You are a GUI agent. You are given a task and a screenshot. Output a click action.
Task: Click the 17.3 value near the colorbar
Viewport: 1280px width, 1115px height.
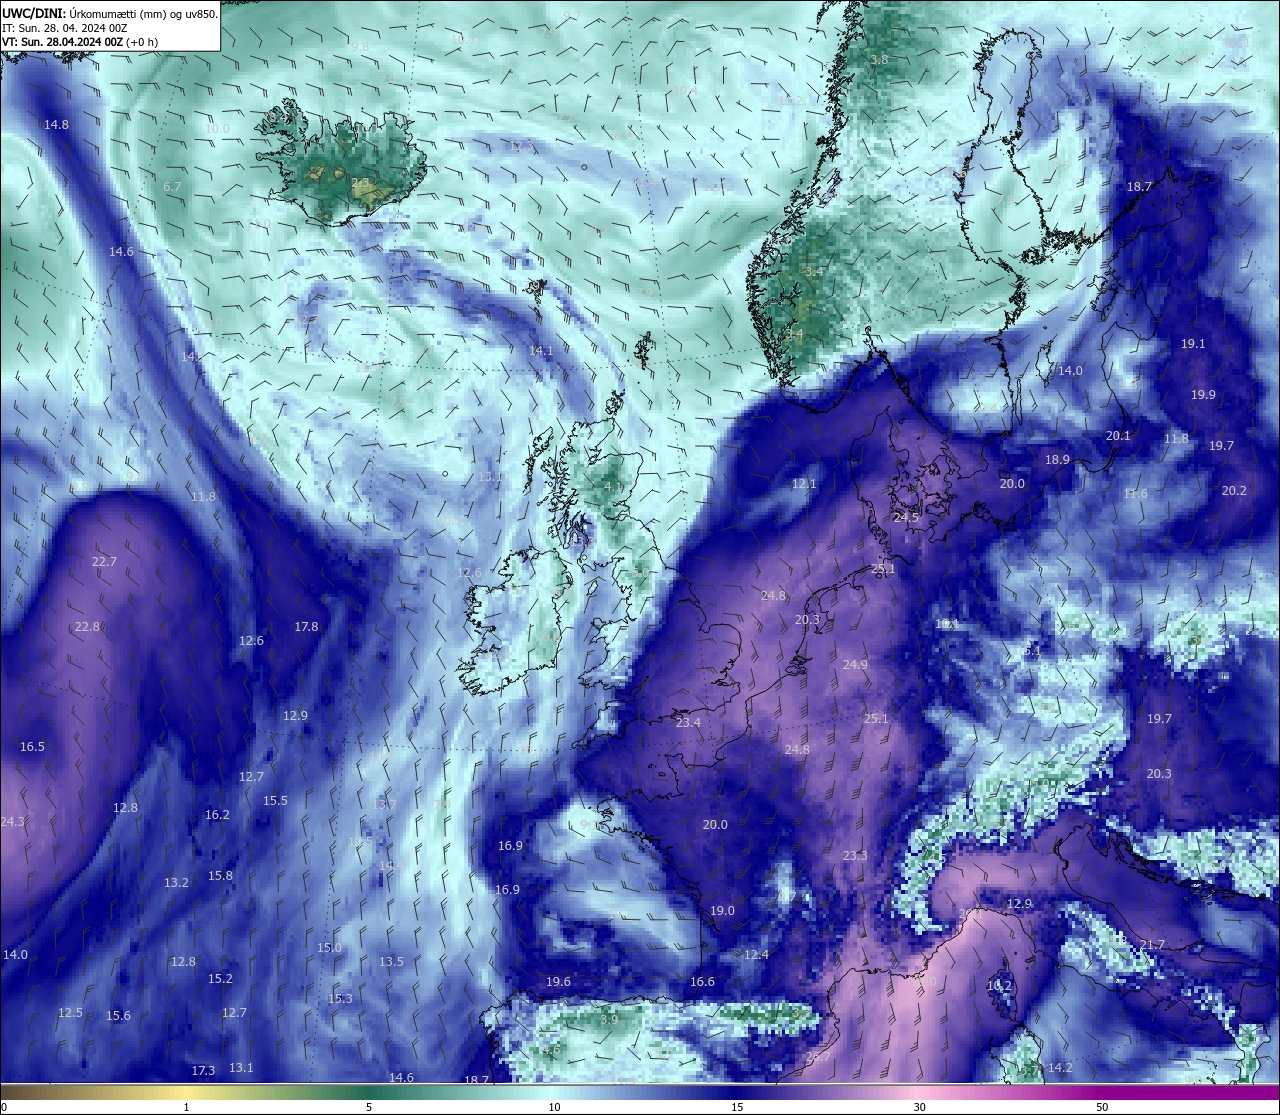click(x=203, y=1071)
